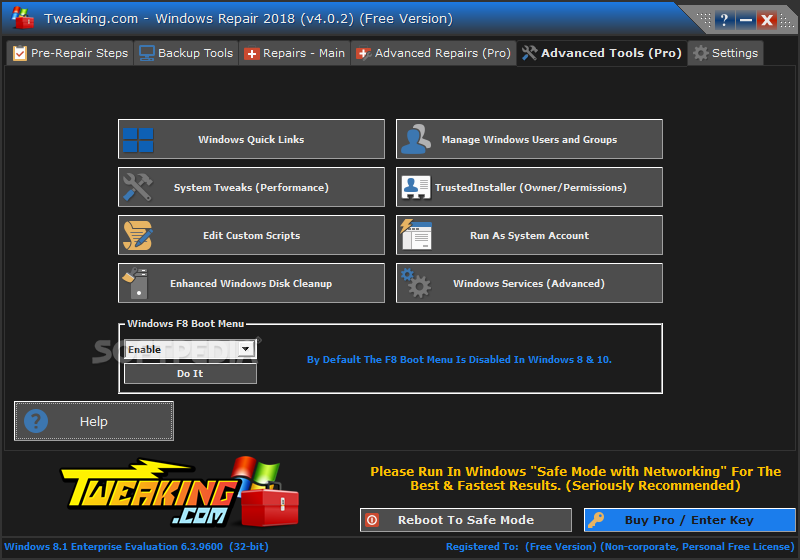800x560 pixels.
Task: Click the gear icon on Settings tab
Action: pyautogui.click(x=701, y=53)
